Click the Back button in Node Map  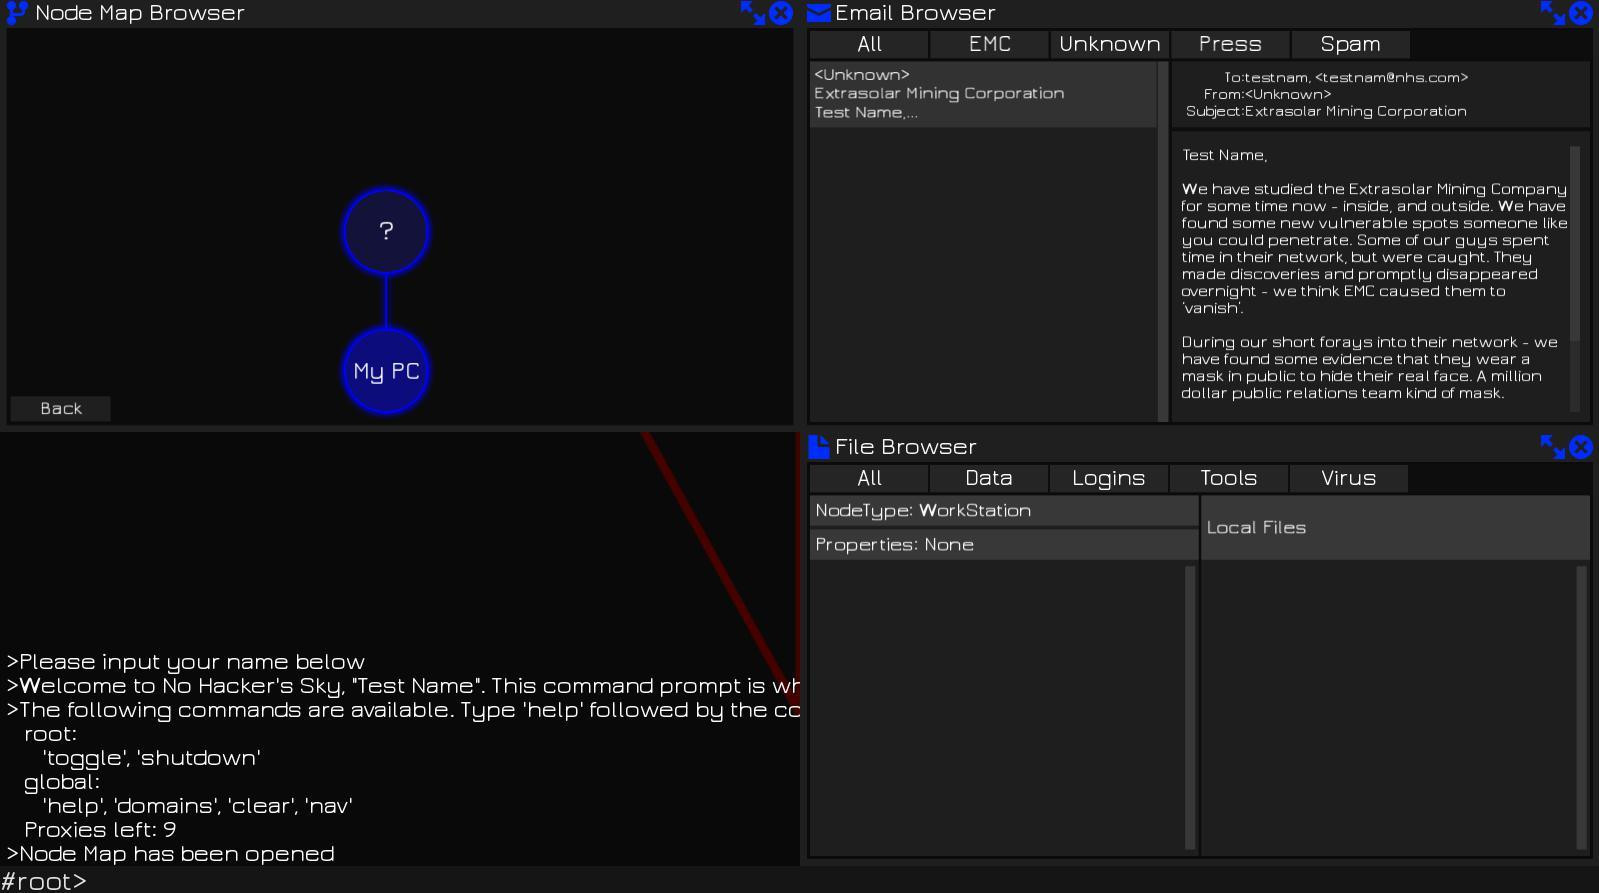[x=61, y=408]
